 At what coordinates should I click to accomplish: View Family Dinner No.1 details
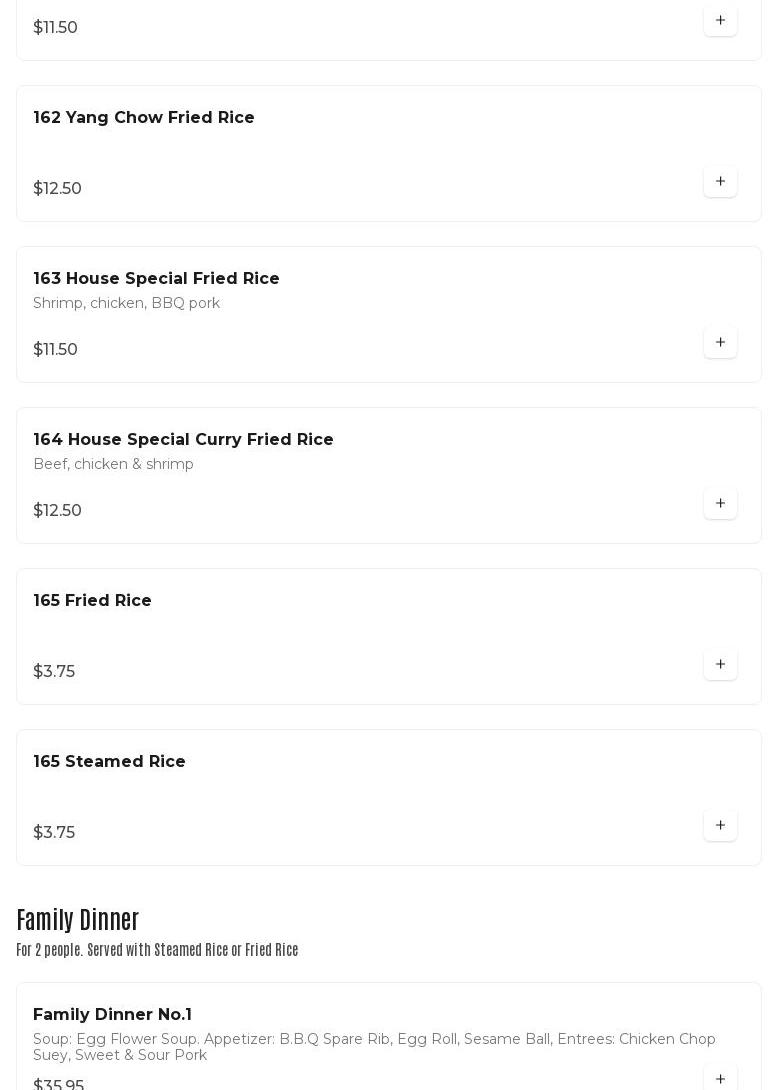pyautogui.click(x=112, y=1015)
